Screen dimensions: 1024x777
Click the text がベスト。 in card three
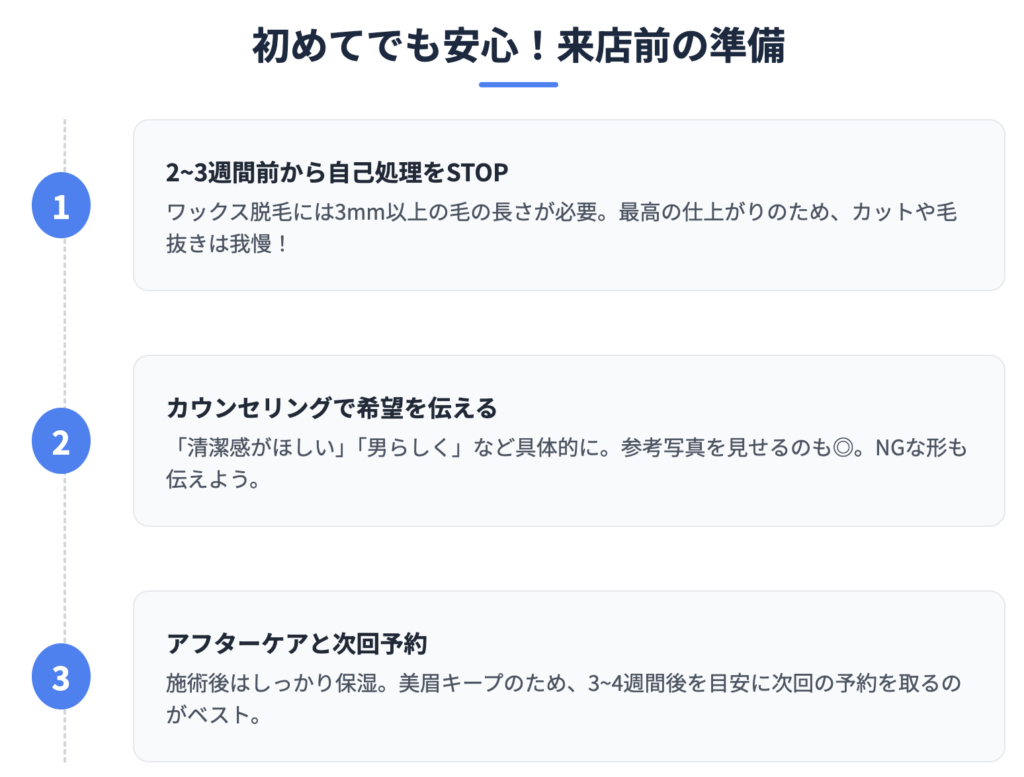click(x=214, y=716)
